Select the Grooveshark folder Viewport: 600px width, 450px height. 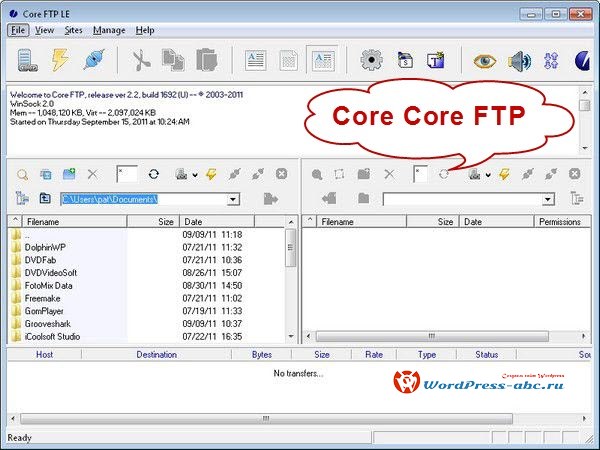47,324
